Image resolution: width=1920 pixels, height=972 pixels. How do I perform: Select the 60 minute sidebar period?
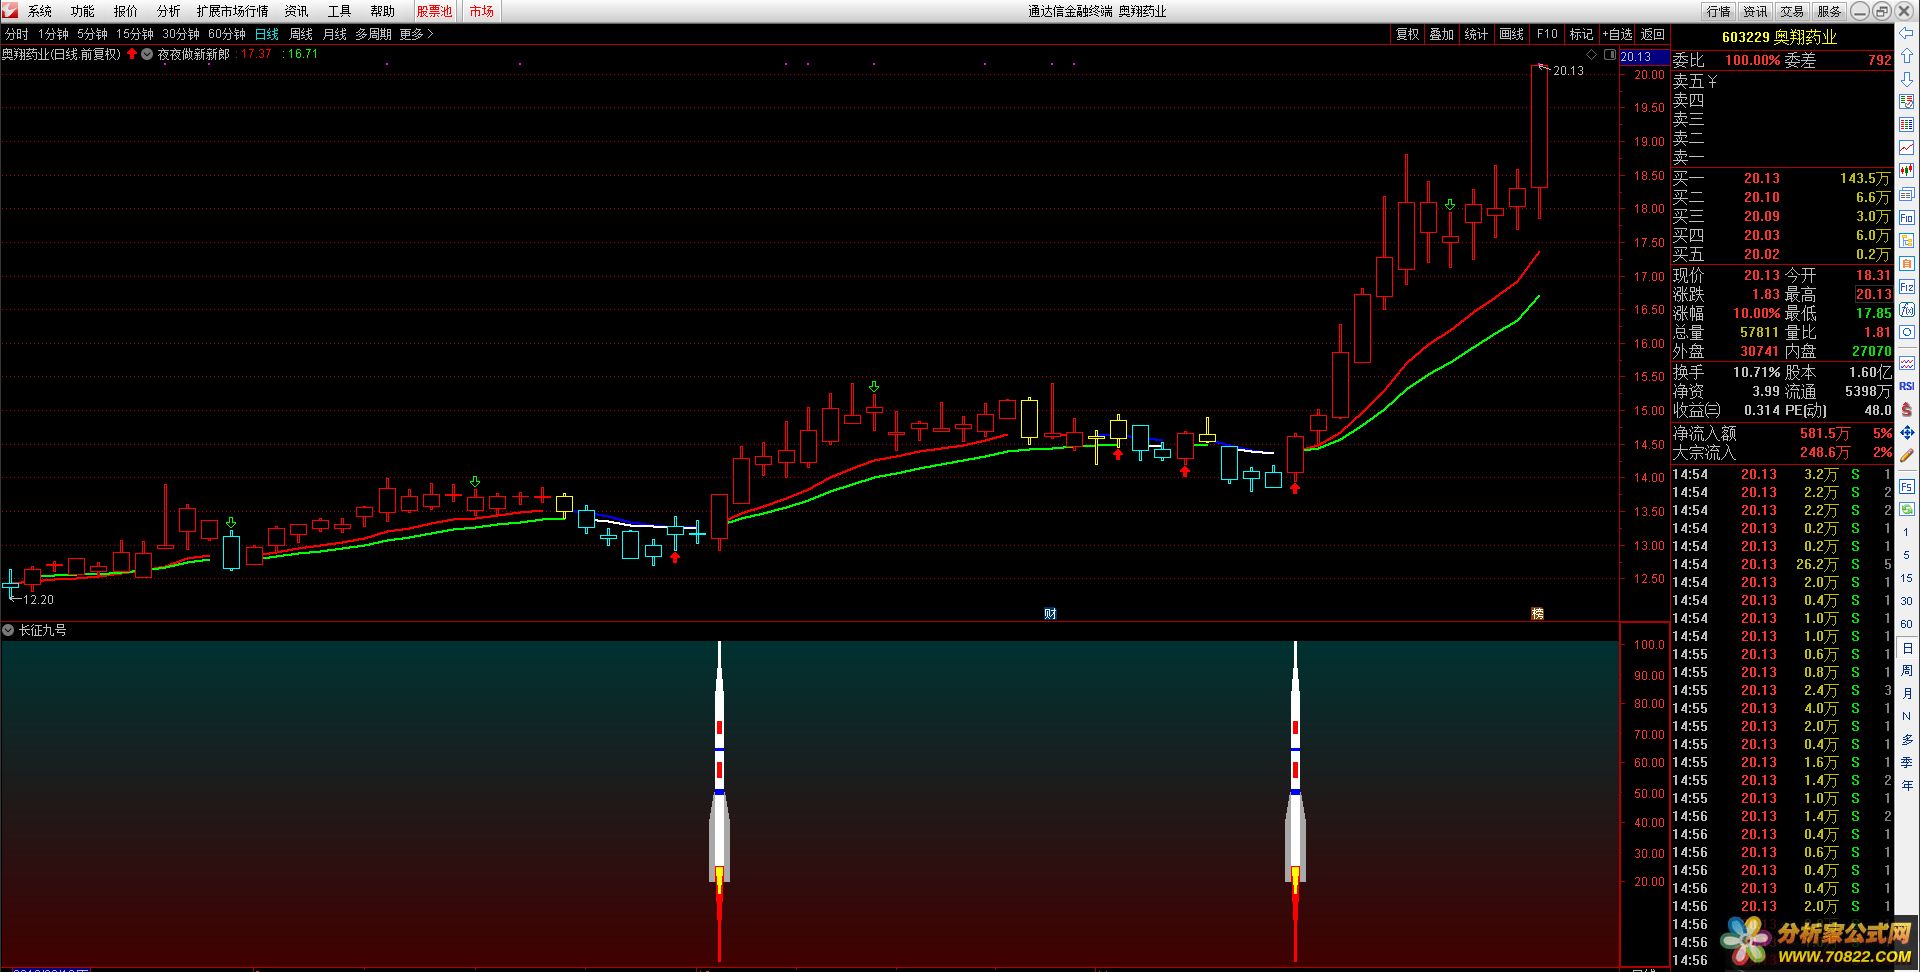pyautogui.click(x=1907, y=624)
